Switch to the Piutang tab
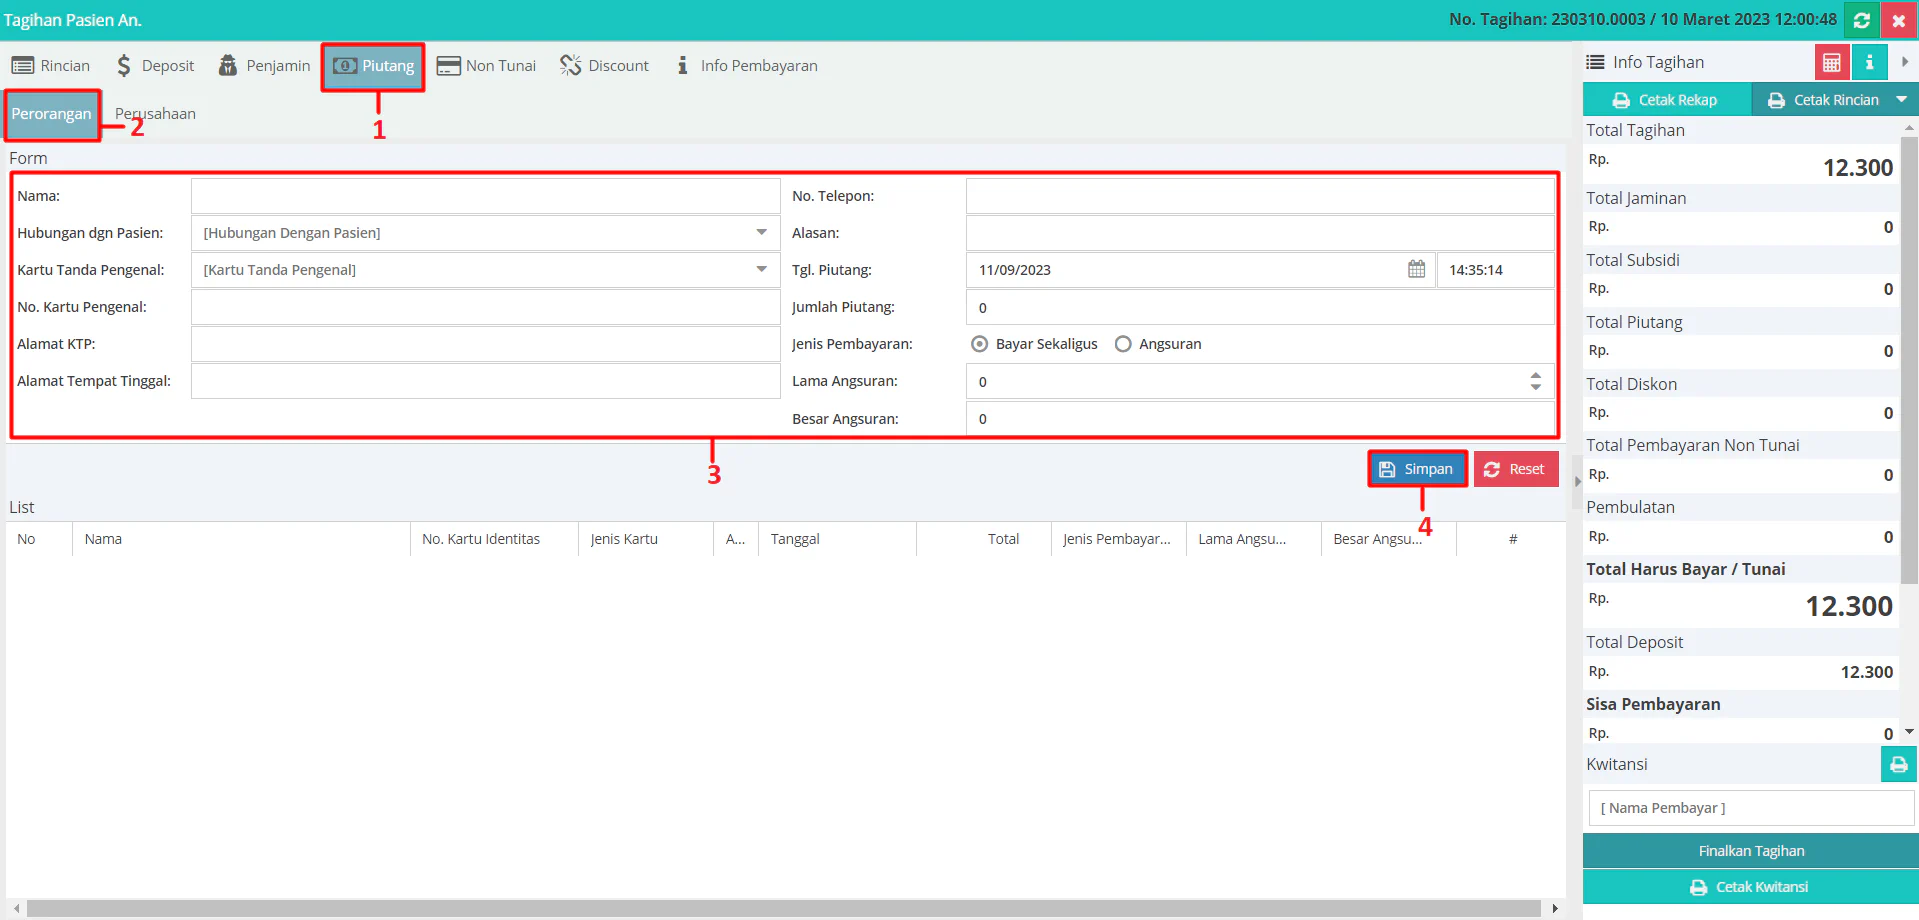Viewport: 1919px width, 920px height. point(374,66)
